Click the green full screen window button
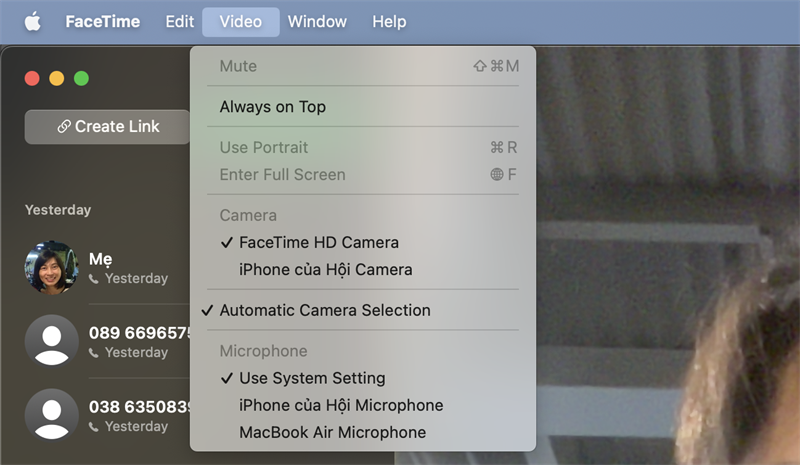Screen dimensions: 800x465 (81, 78)
